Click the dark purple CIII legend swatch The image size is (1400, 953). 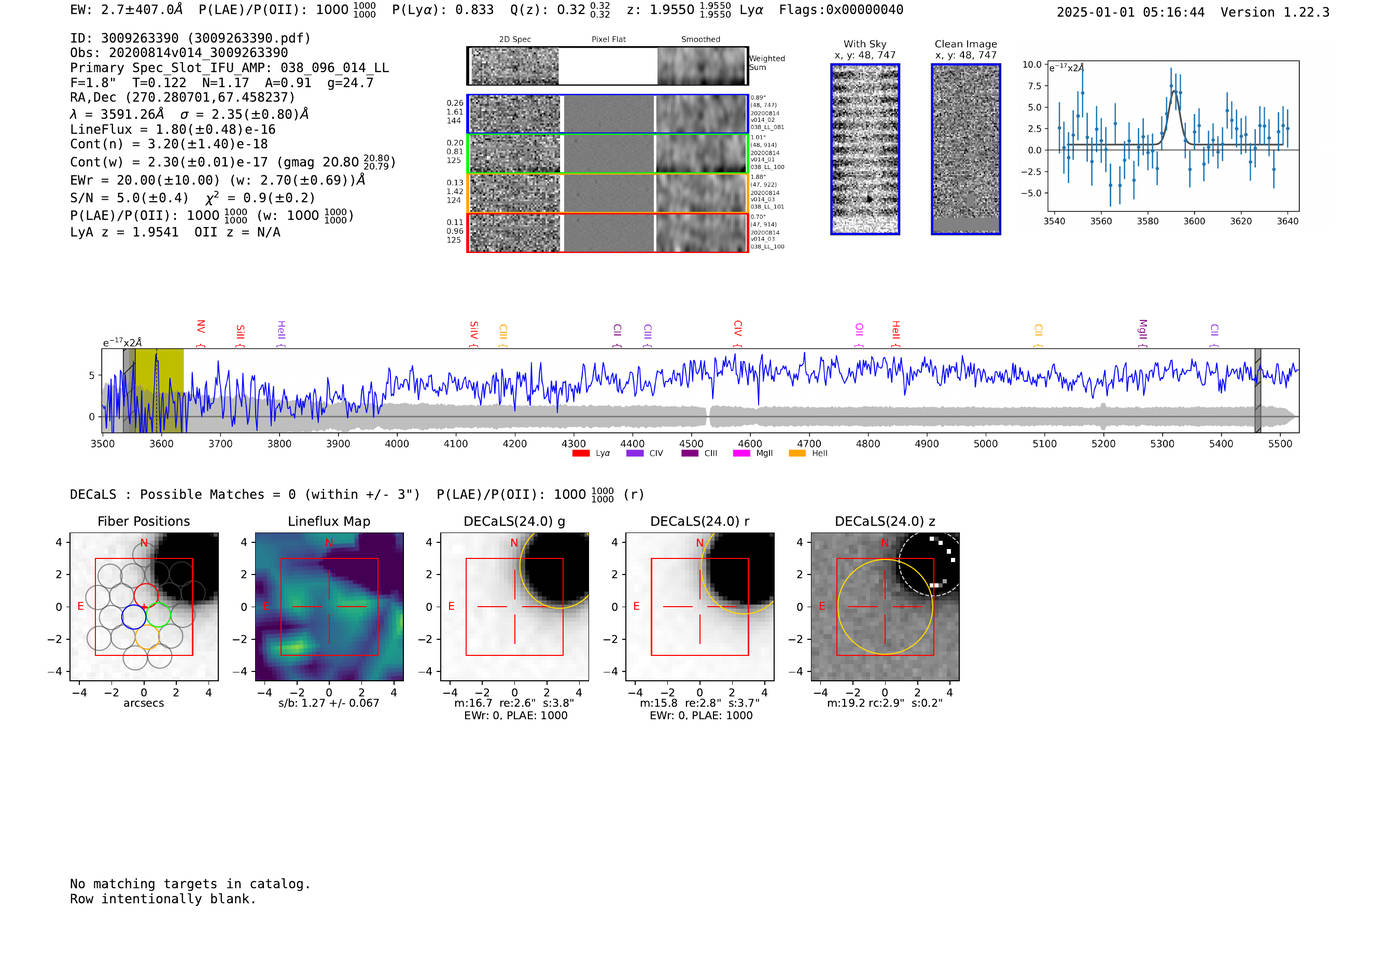click(690, 454)
